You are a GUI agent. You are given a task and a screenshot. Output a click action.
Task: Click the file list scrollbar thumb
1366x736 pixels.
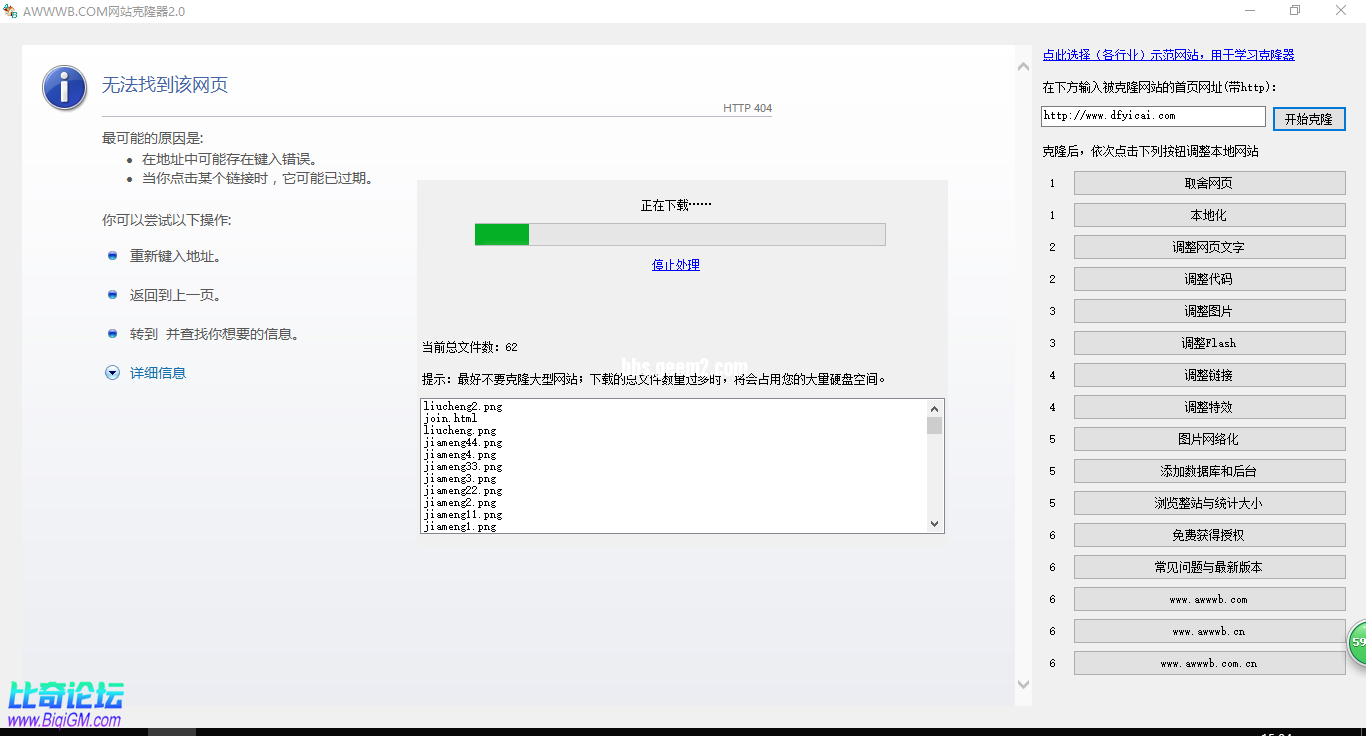935,425
